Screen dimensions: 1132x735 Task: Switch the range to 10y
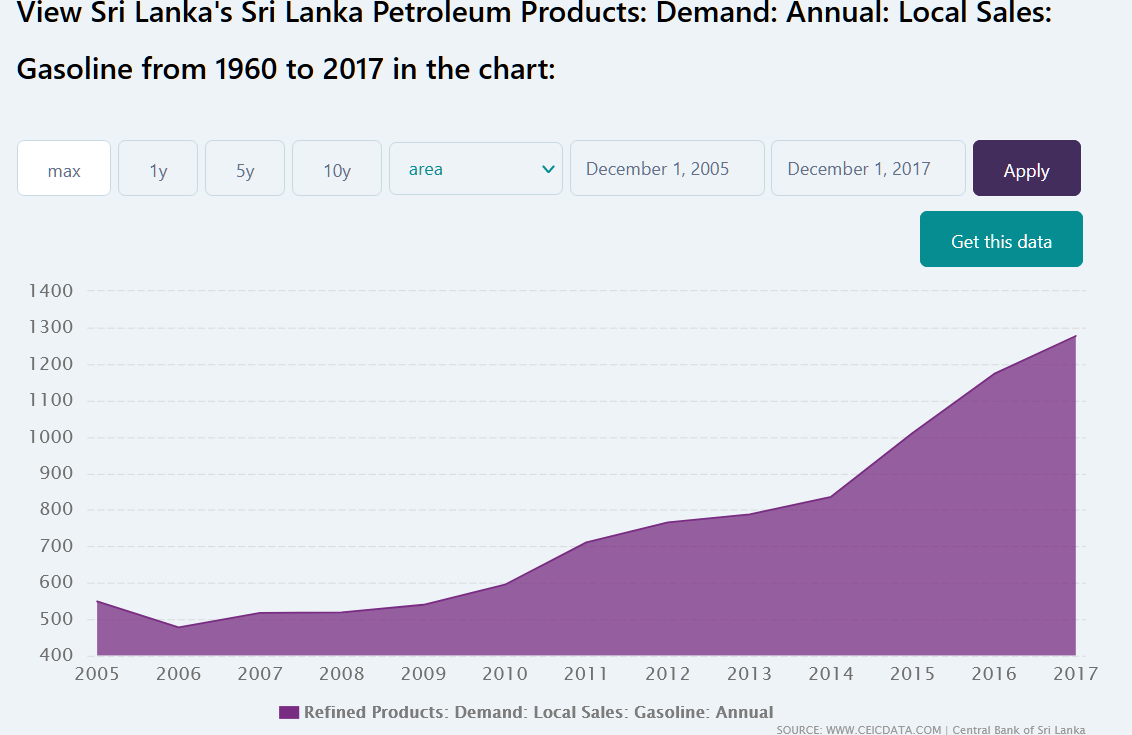pyautogui.click(x=336, y=168)
